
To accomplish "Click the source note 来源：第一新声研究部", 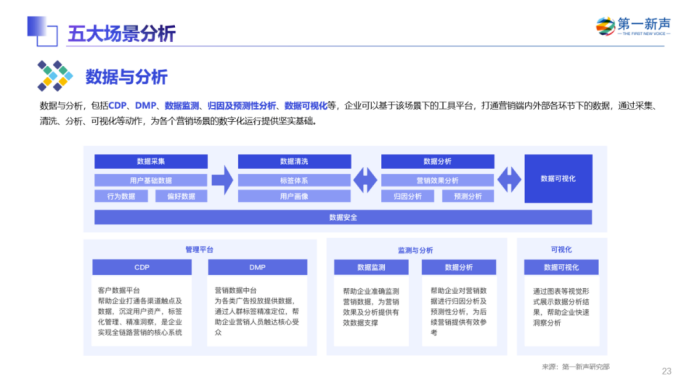I will click(576, 366).
